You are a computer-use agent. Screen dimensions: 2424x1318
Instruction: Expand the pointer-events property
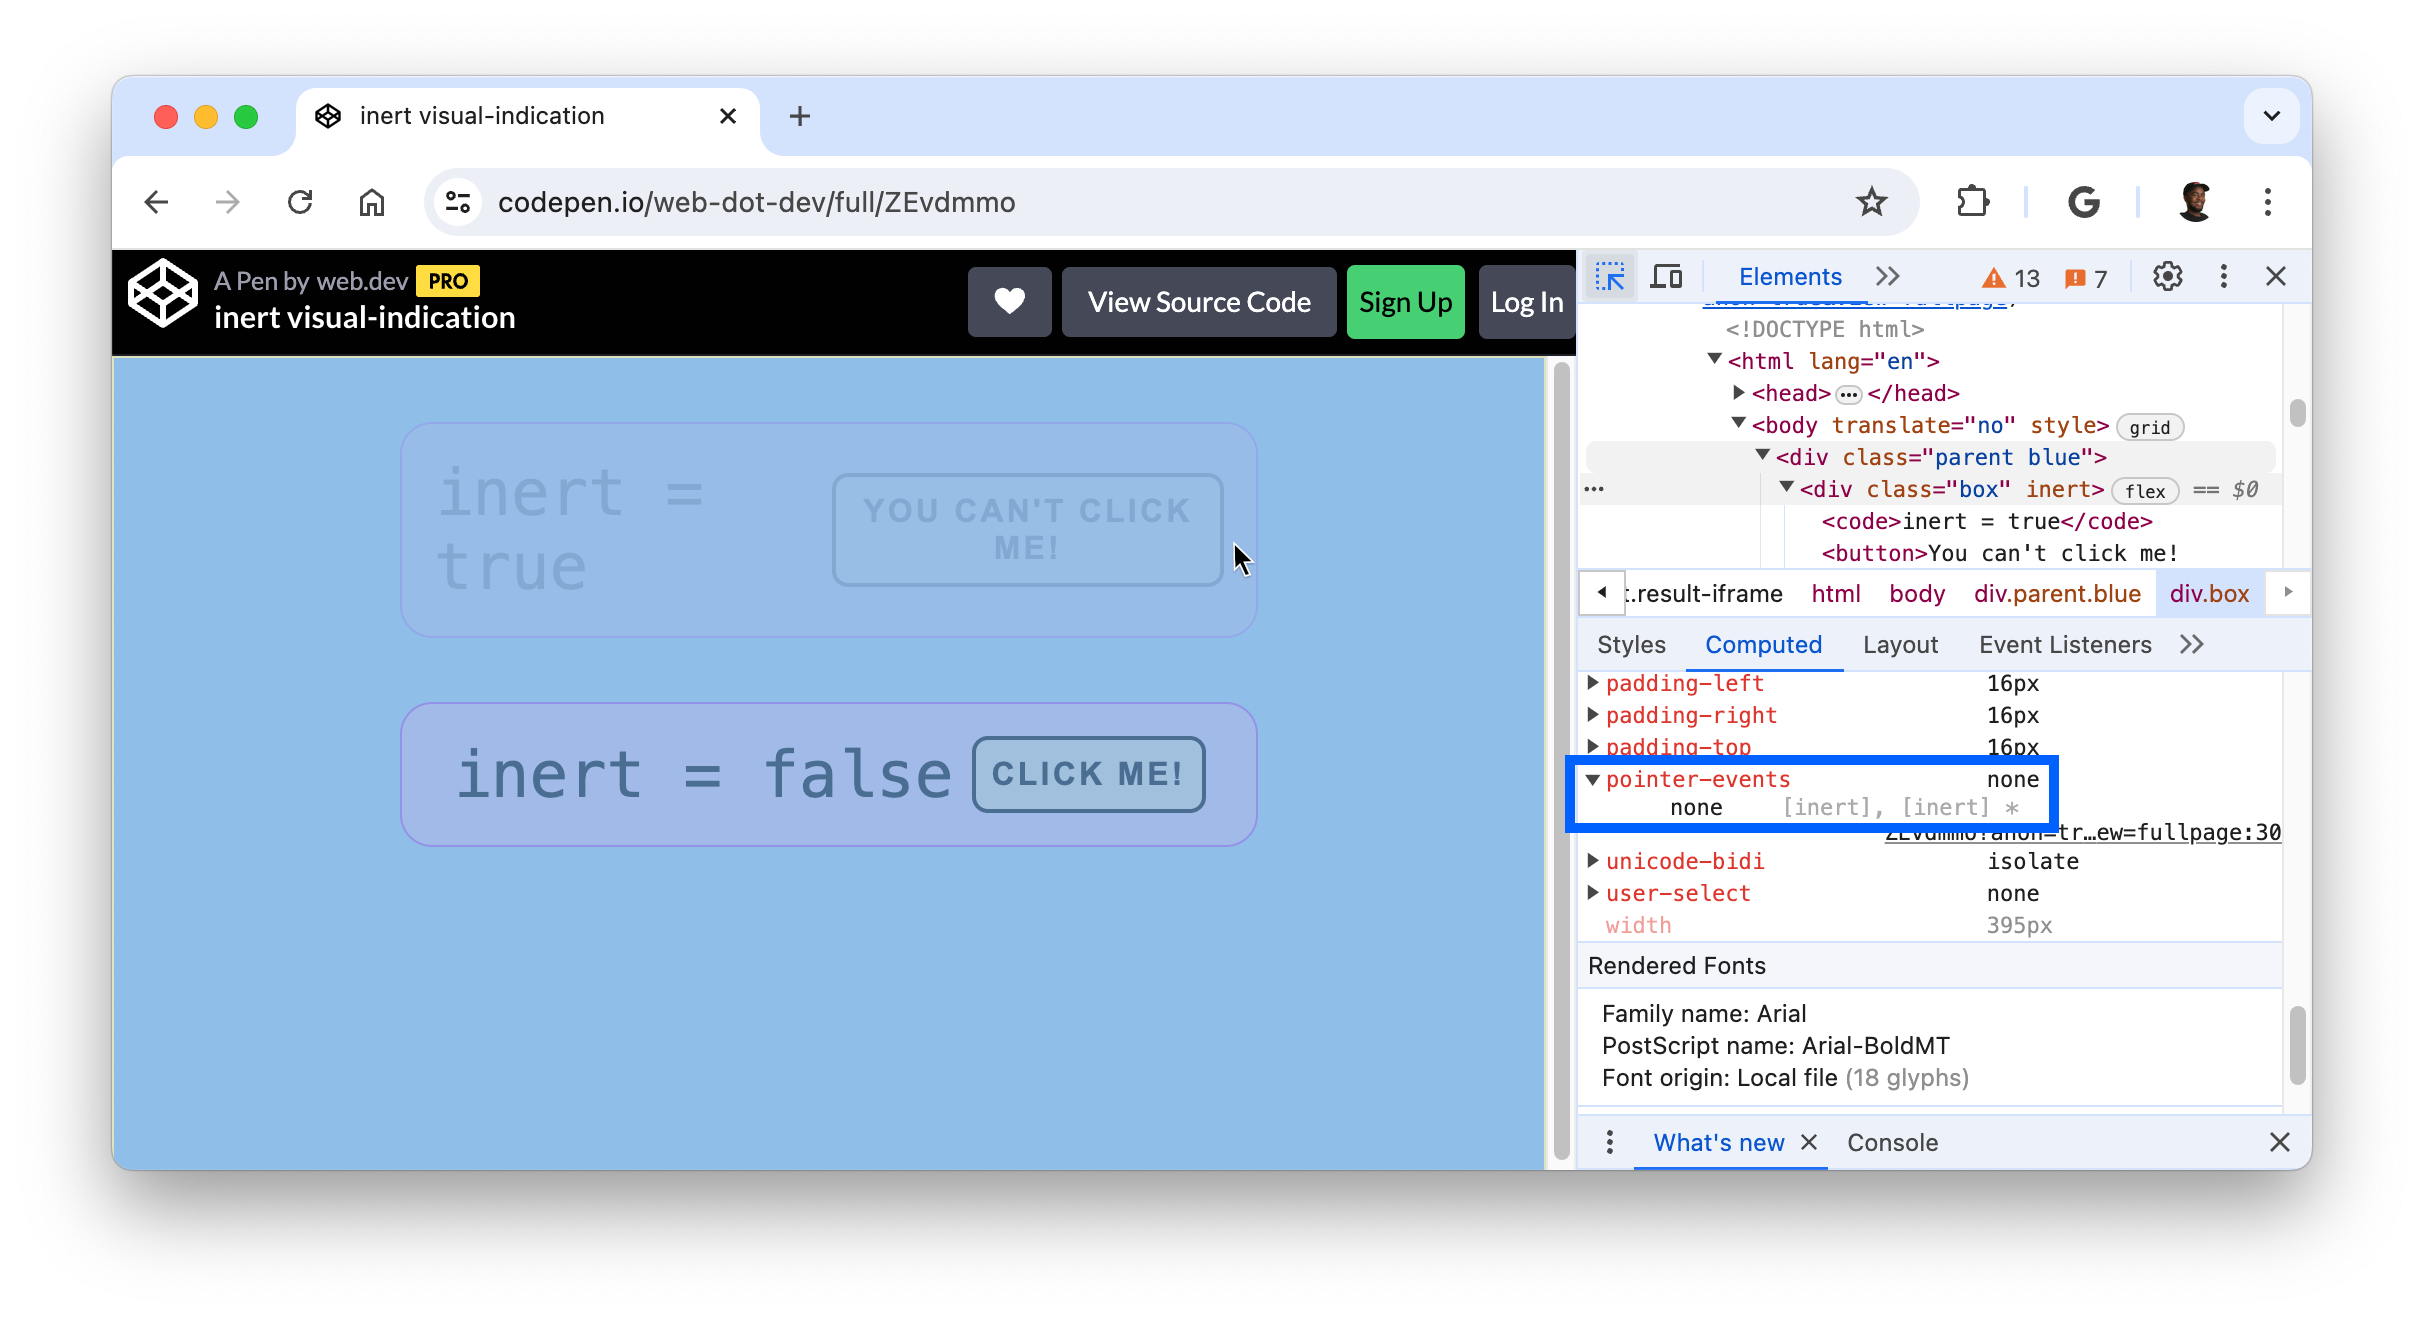tap(1595, 779)
